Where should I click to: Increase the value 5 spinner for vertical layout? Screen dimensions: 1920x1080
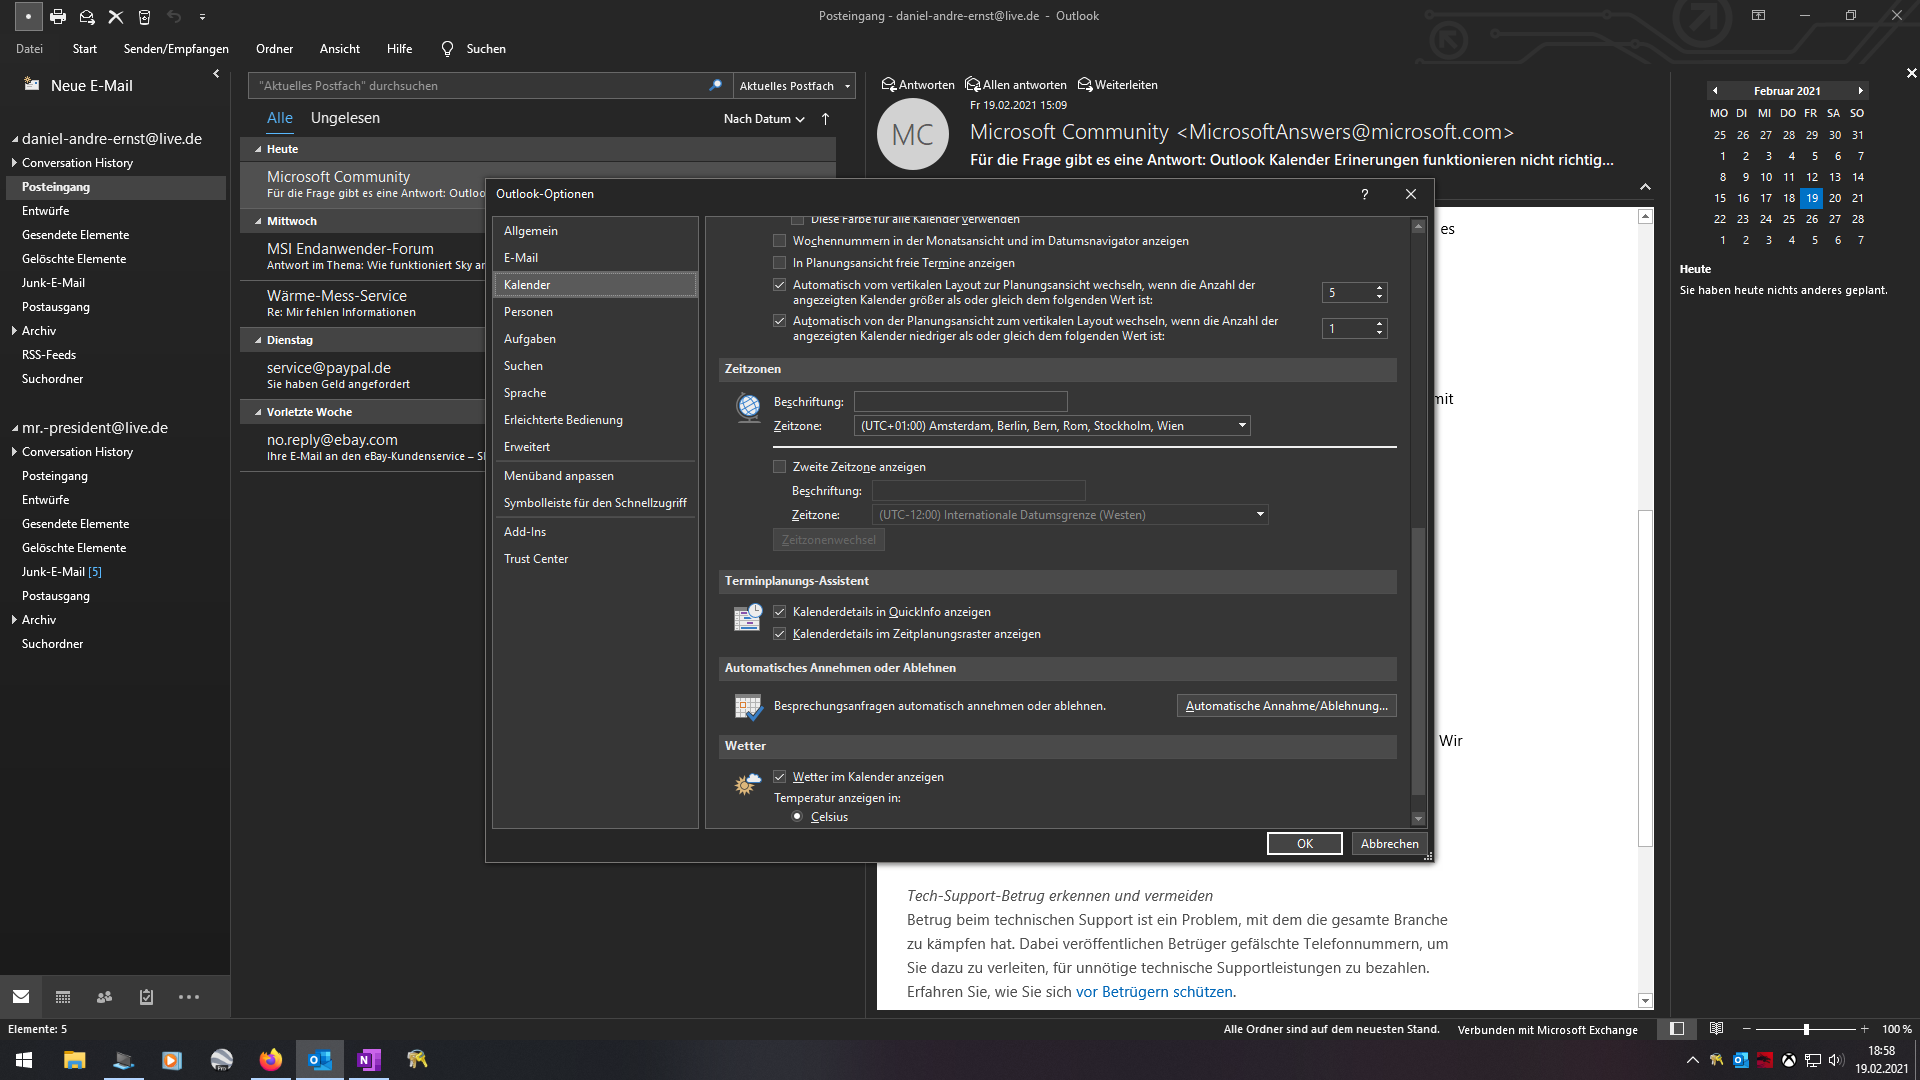click(1380, 288)
